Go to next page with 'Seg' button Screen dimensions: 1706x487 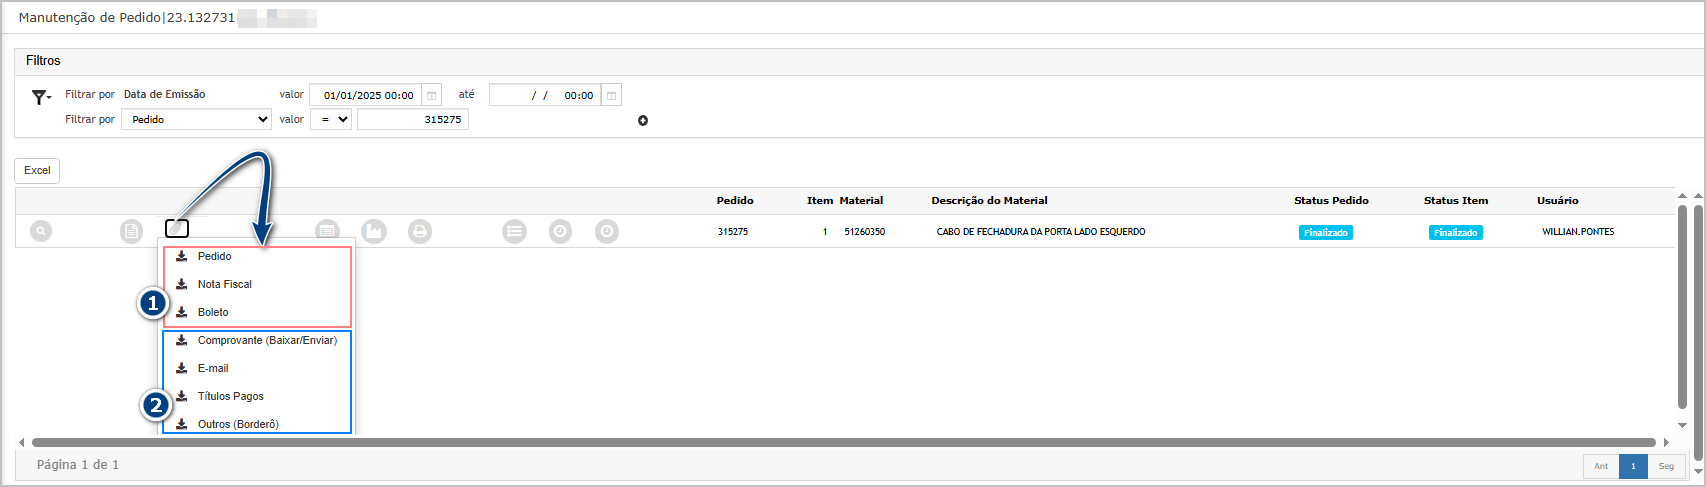[x=1665, y=466]
